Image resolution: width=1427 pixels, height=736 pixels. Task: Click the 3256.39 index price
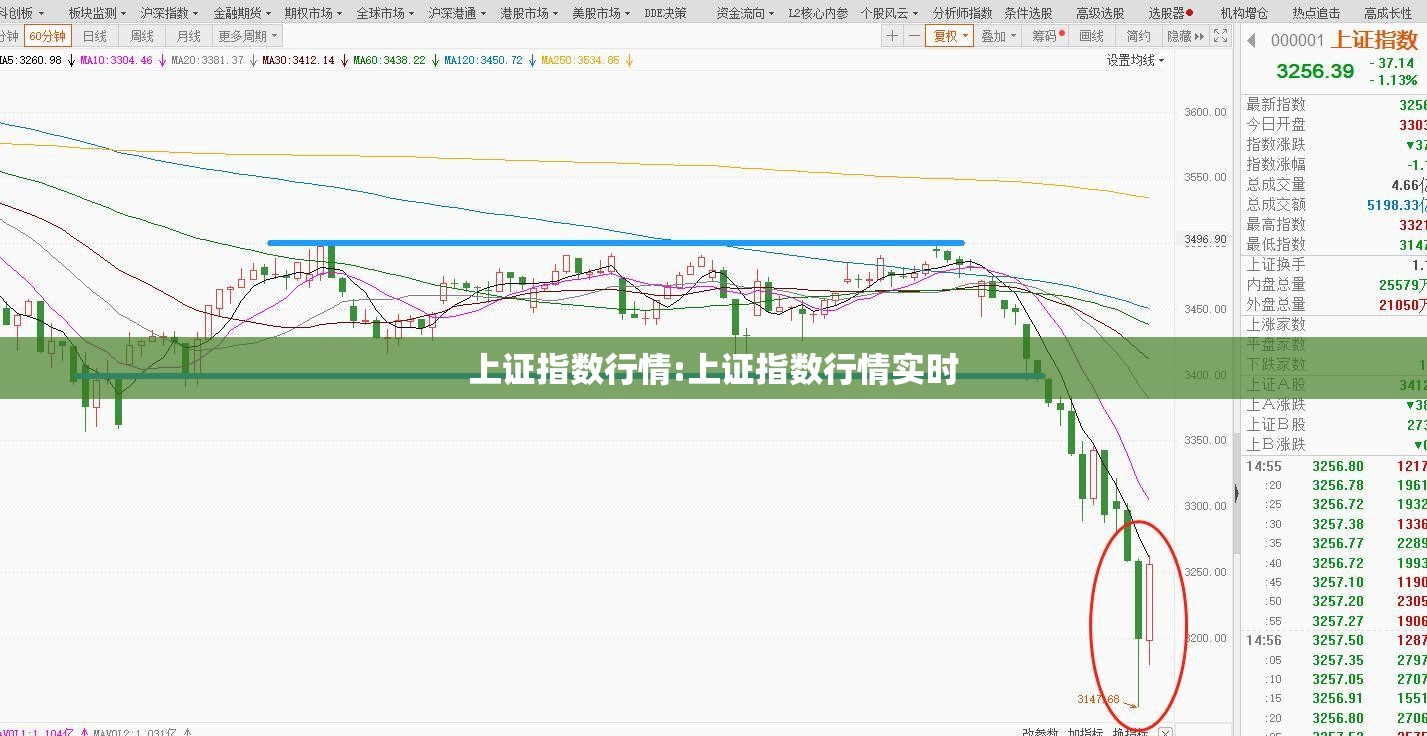(1315, 71)
